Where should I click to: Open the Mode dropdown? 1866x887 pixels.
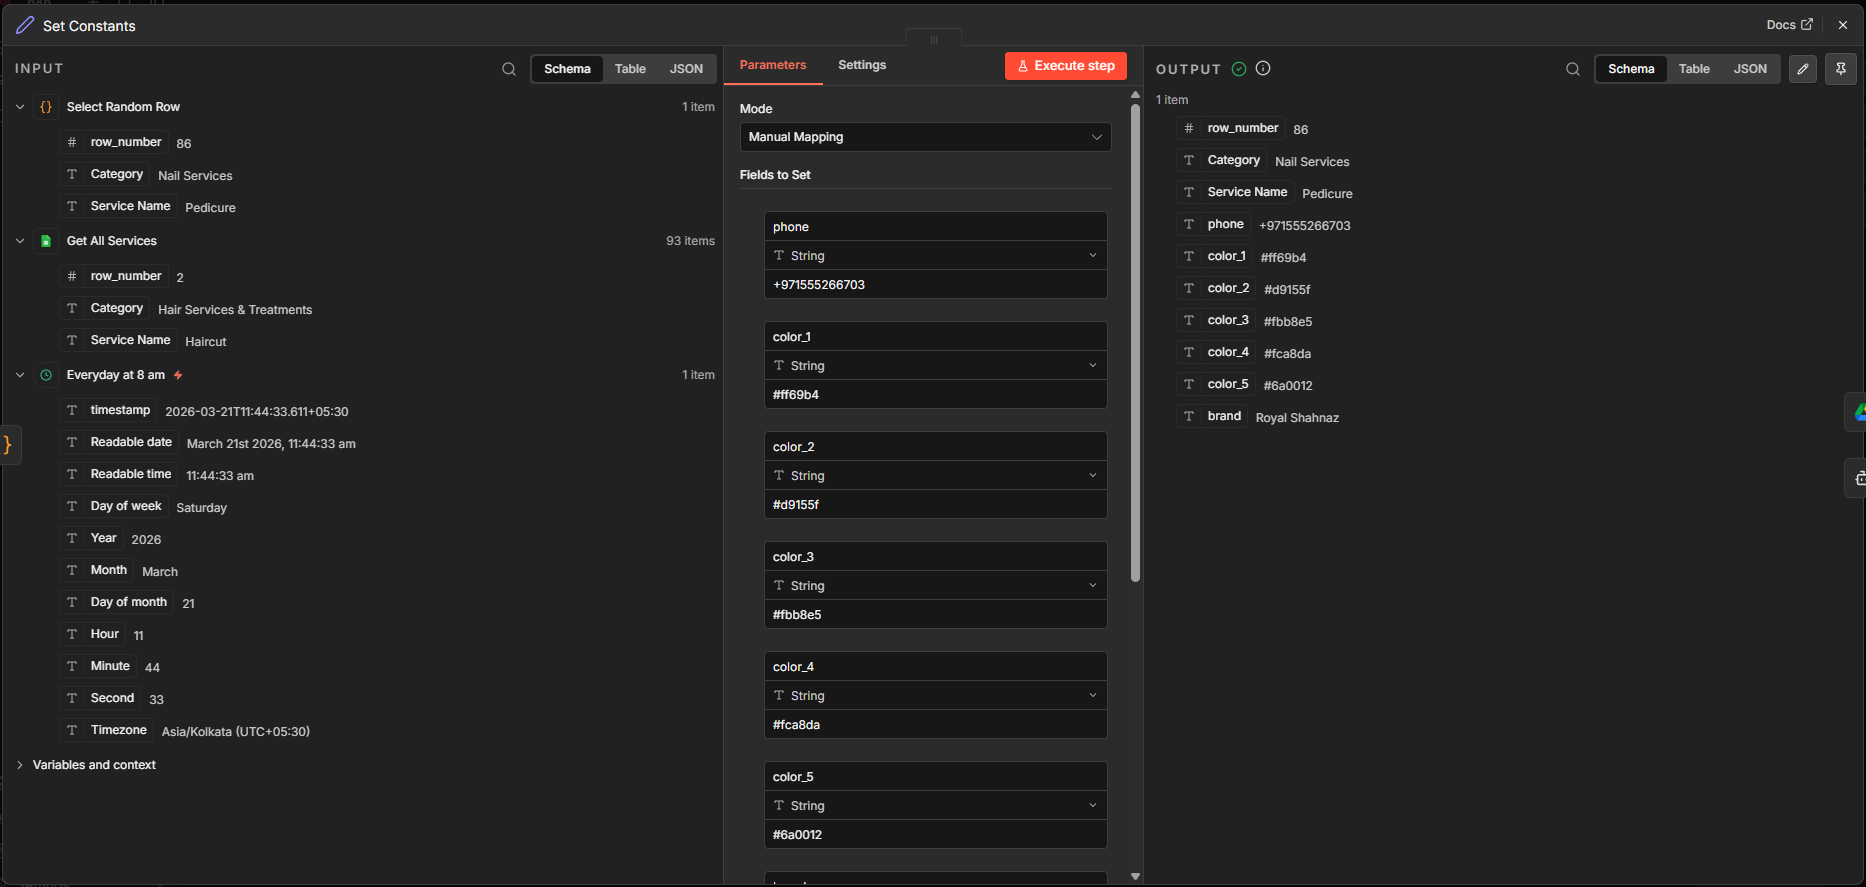pos(925,137)
